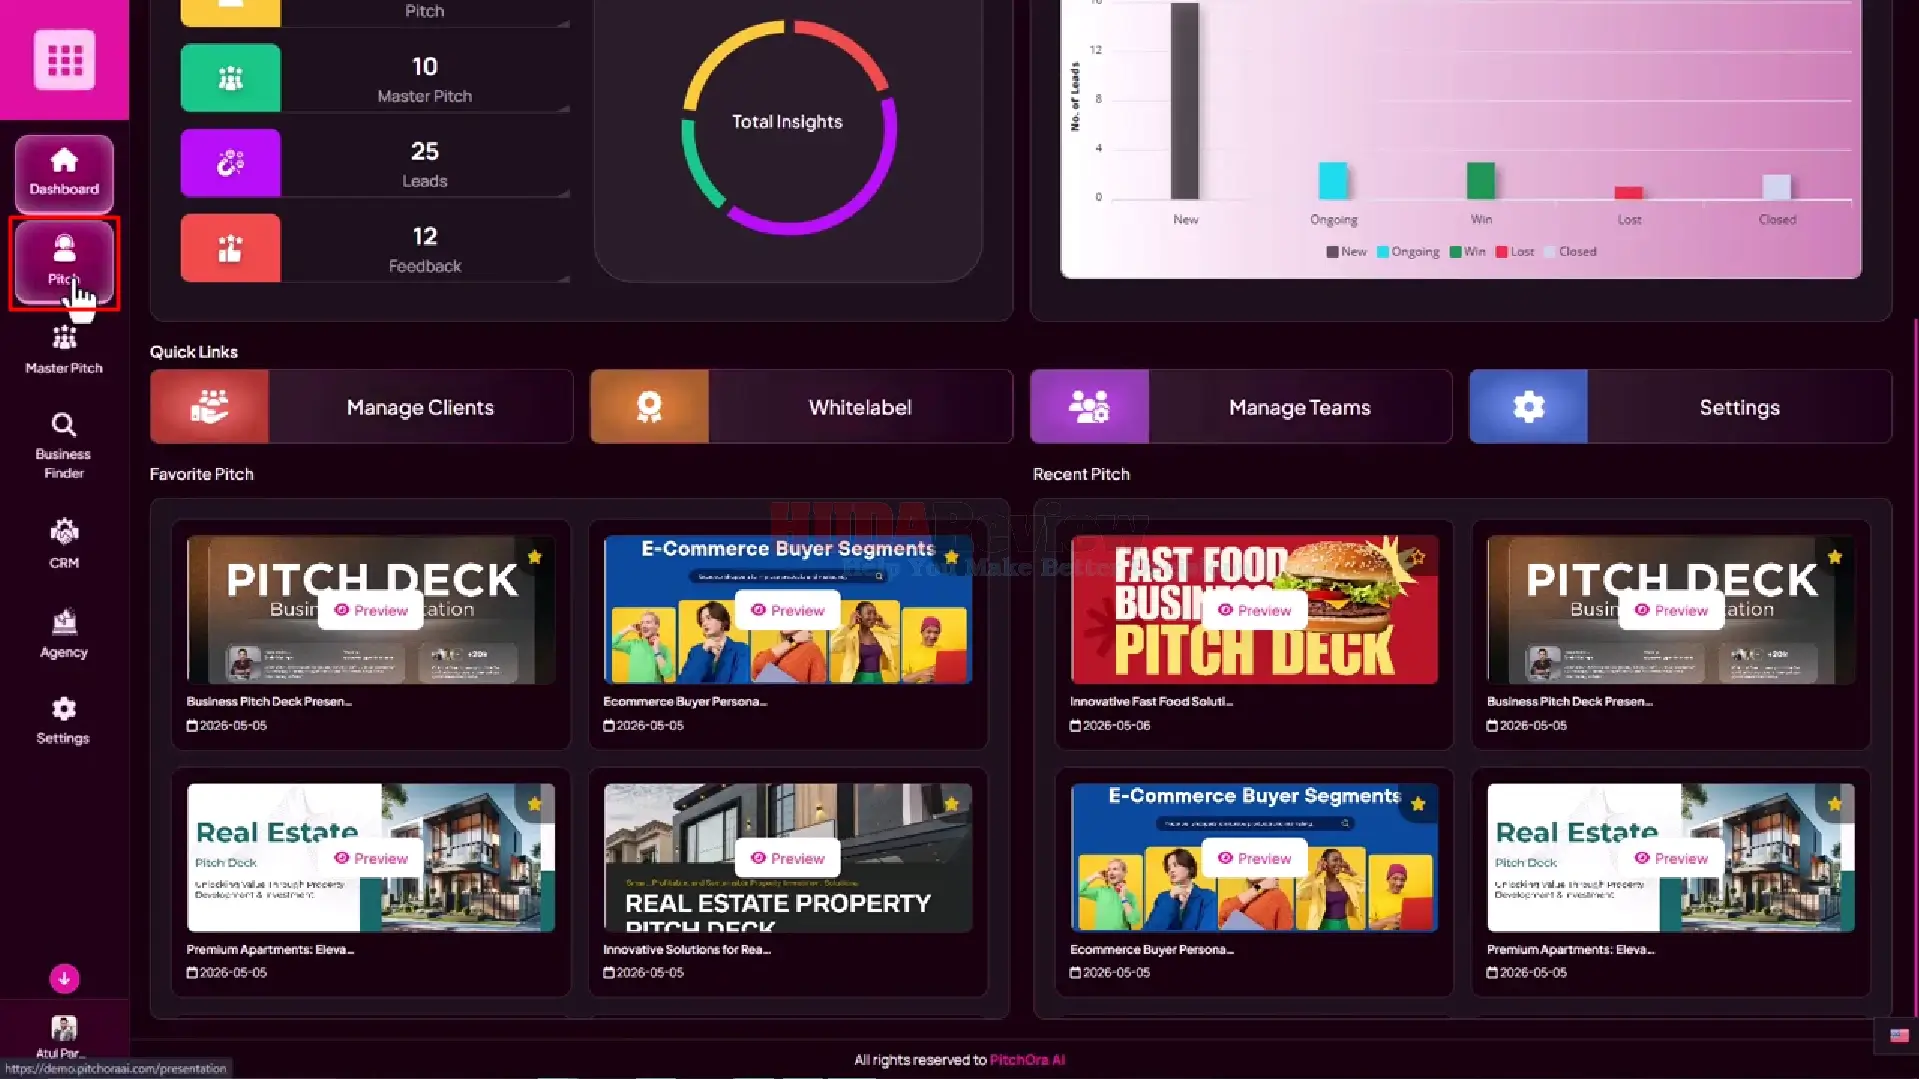Toggle Win series in chart legend
The width and height of the screenshot is (1919, 1079).
(x=1468, y=252)
